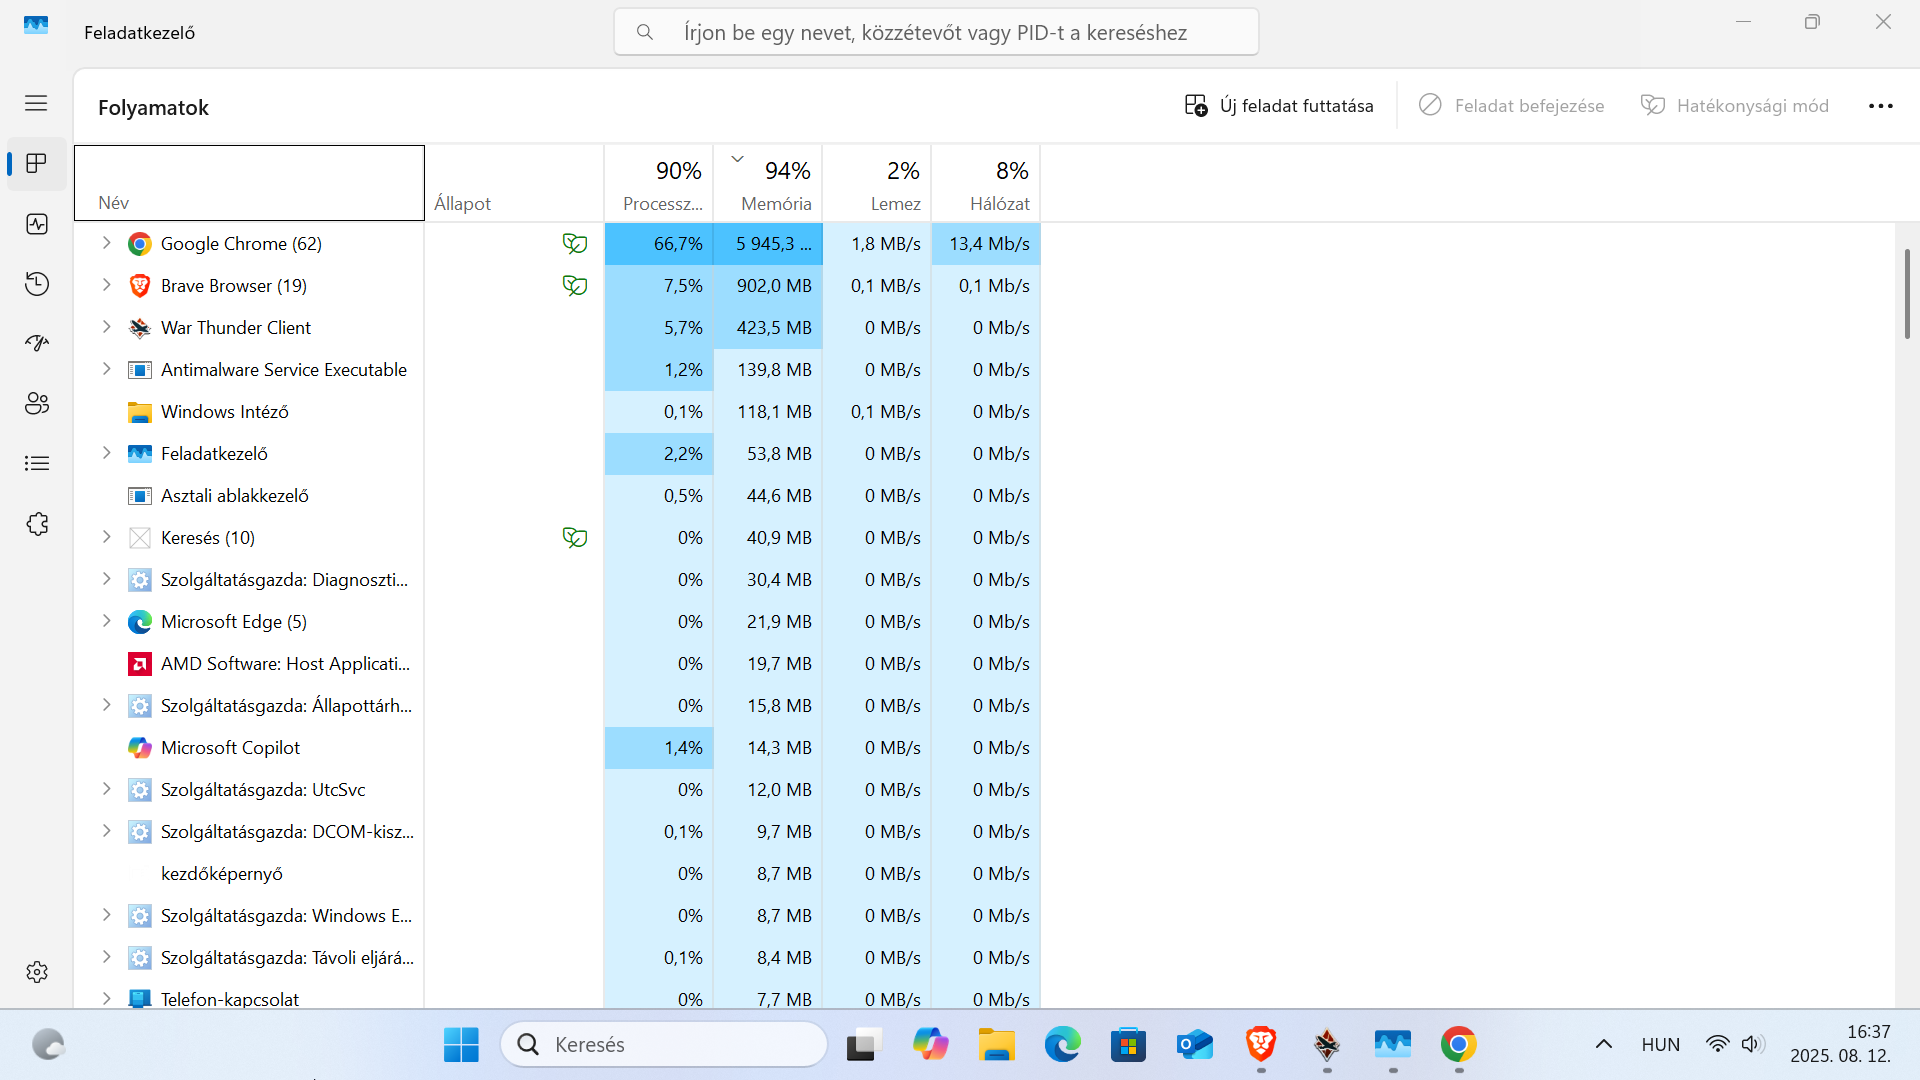Sort by Hálózat 8% column header
Screen dimensions: 1920x1080
click(x=986, y=183)
